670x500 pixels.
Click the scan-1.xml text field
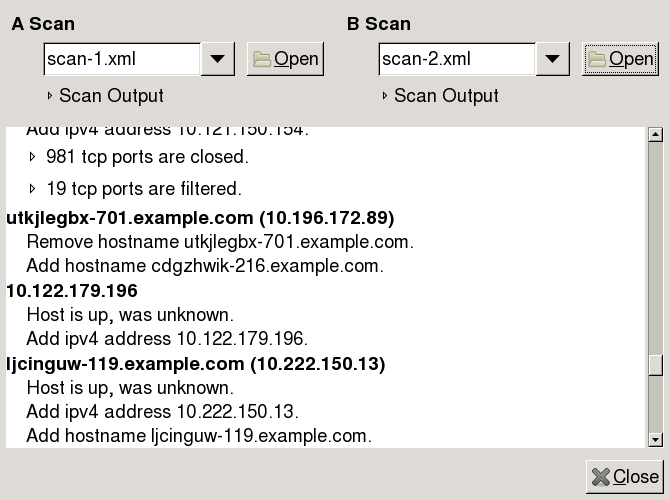coord(122,59)
